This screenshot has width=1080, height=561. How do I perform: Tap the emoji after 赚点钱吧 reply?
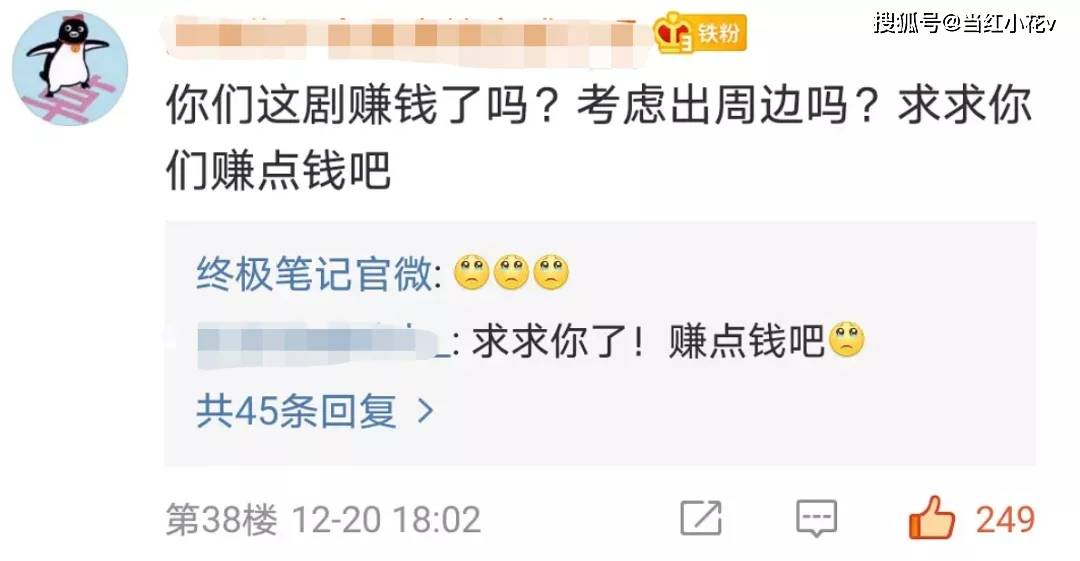847,340
